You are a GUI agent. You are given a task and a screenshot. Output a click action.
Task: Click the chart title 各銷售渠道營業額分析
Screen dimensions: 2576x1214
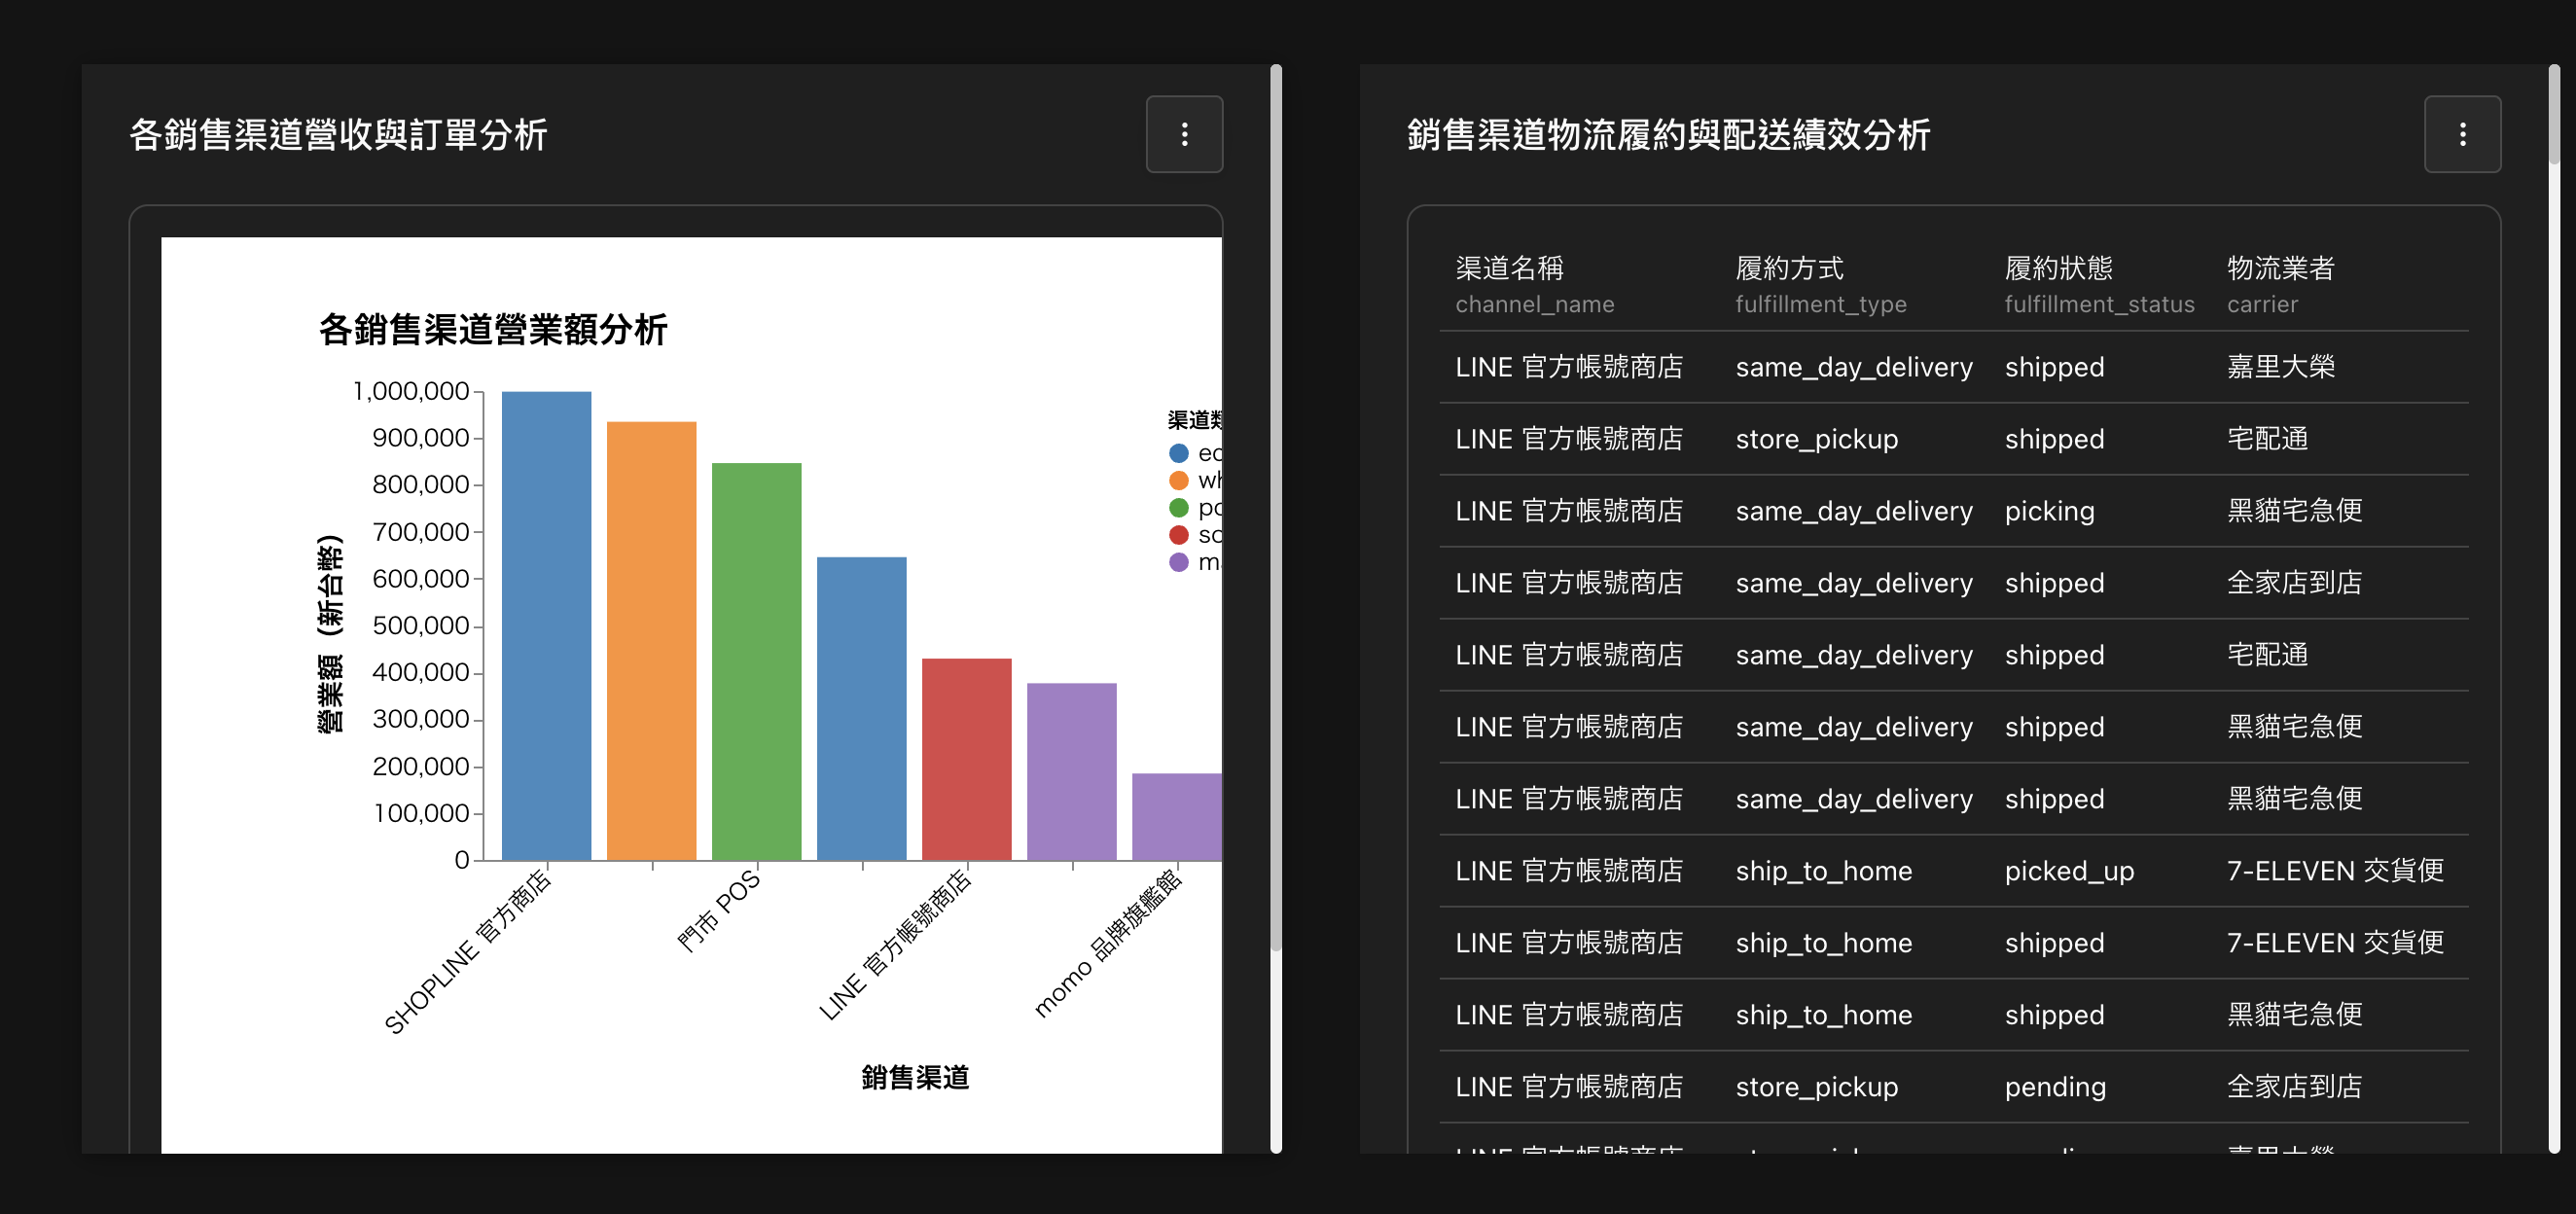pos(492,329)
